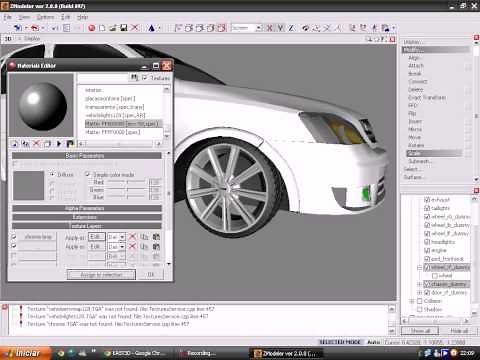Click the black play arrow under material preview
Image resolution: width=480 pixels, height=360 pixels.
(x=59, y=144)
